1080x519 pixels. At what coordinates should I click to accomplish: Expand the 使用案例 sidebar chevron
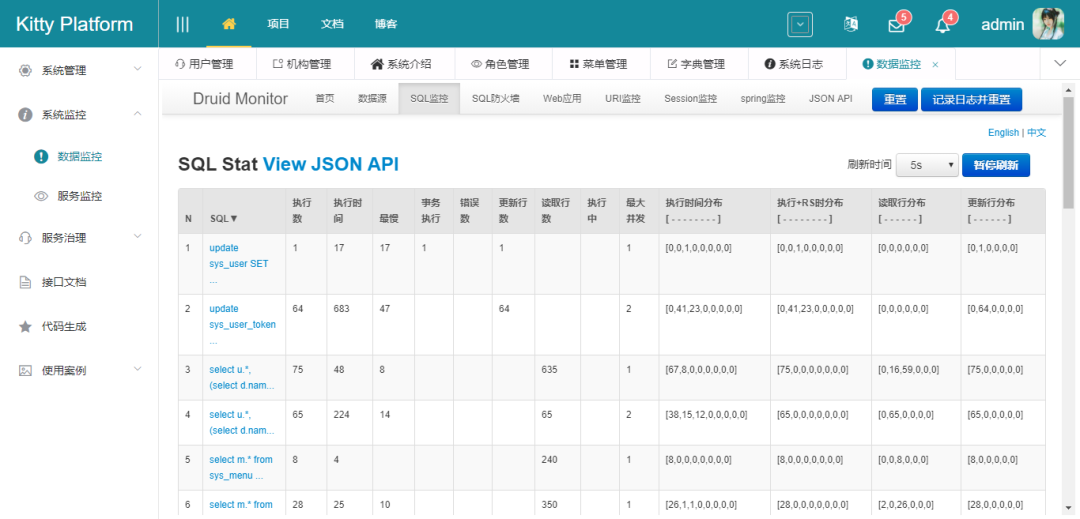tap(137, 369)
